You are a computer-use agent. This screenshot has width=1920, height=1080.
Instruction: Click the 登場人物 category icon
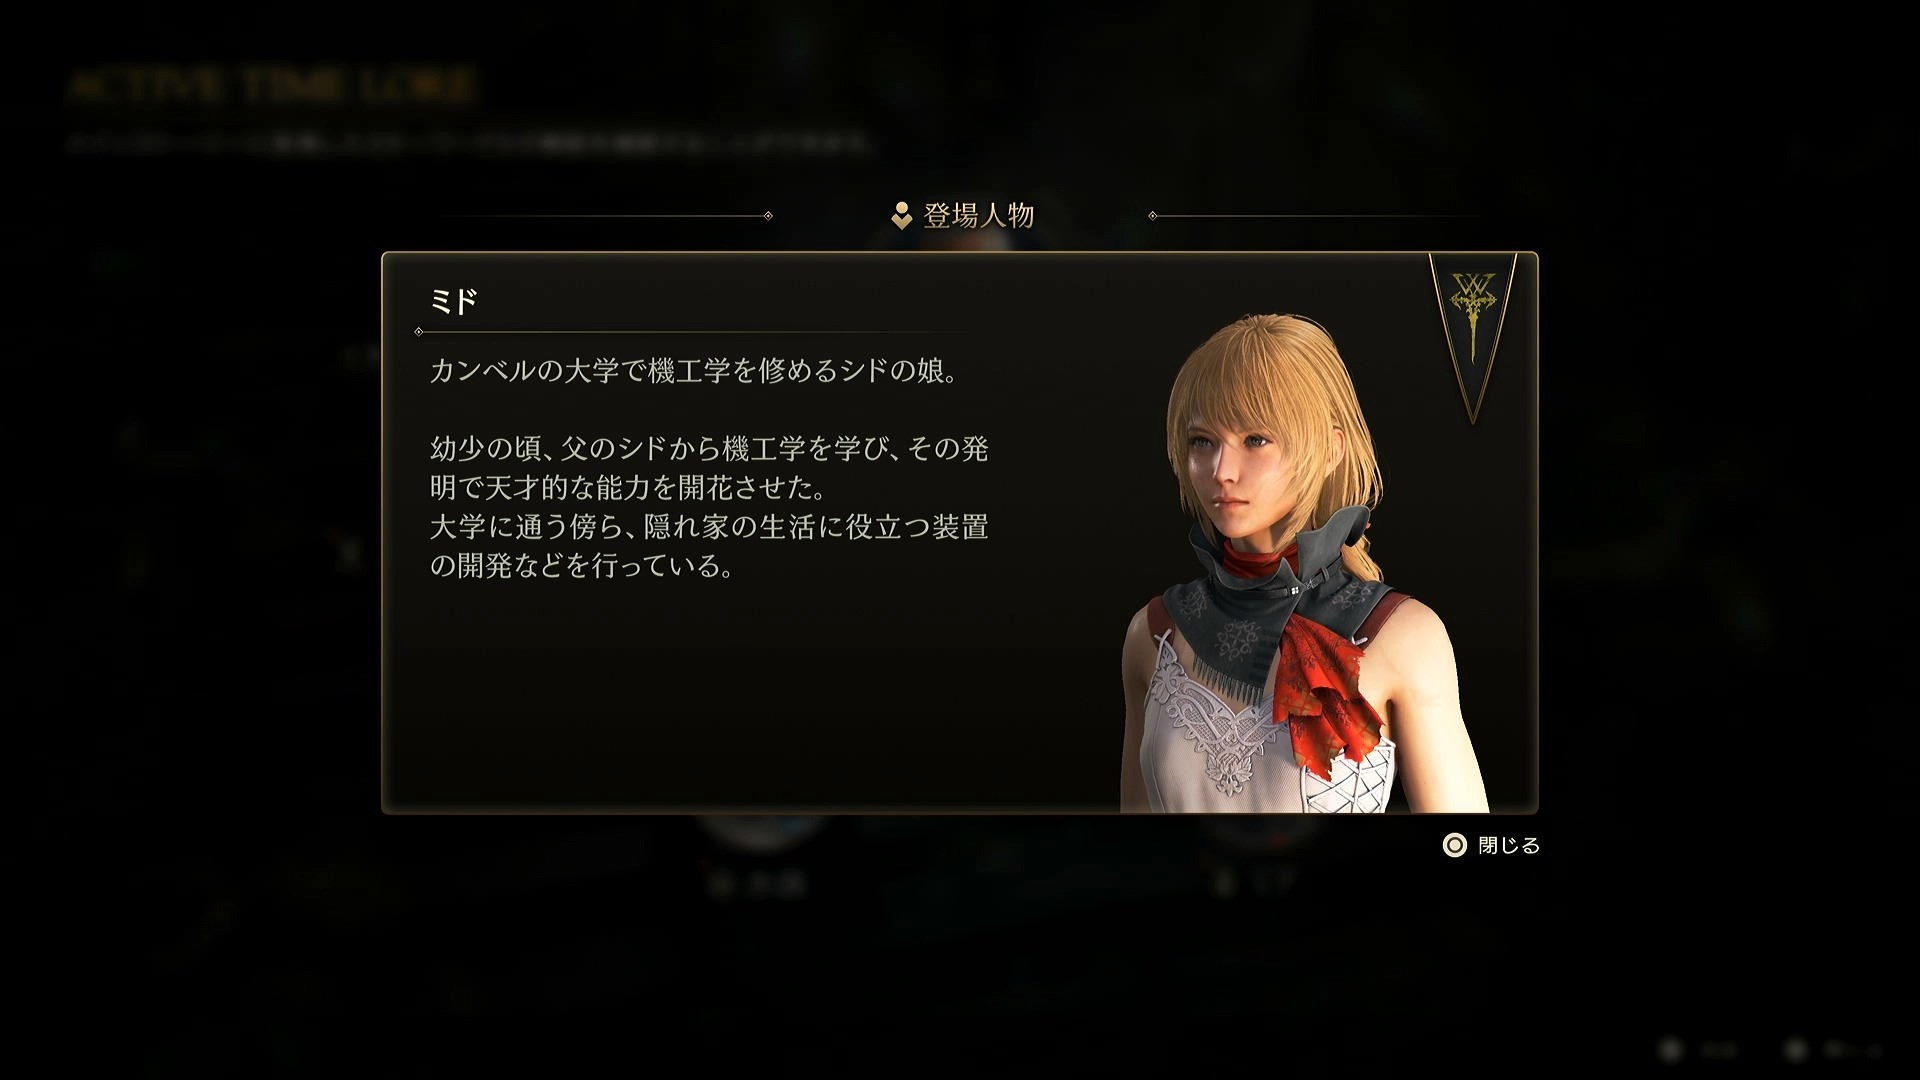(901, 216)
